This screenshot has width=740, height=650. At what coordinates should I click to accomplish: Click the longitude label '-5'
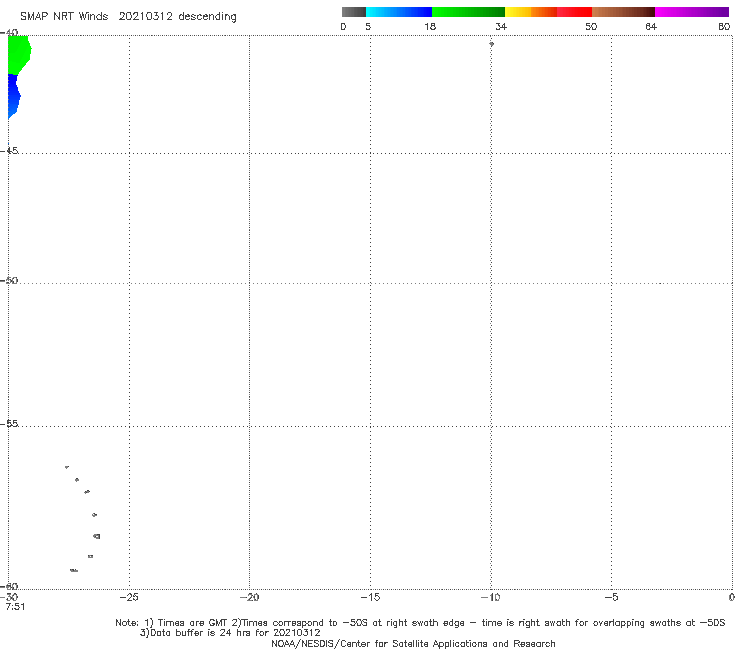pyautogui.click(x=611, y=598)
